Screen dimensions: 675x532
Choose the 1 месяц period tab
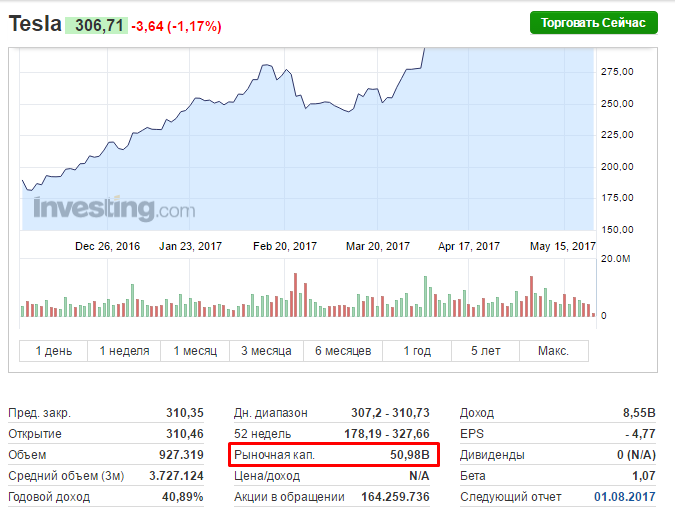(x=196, y=350)
